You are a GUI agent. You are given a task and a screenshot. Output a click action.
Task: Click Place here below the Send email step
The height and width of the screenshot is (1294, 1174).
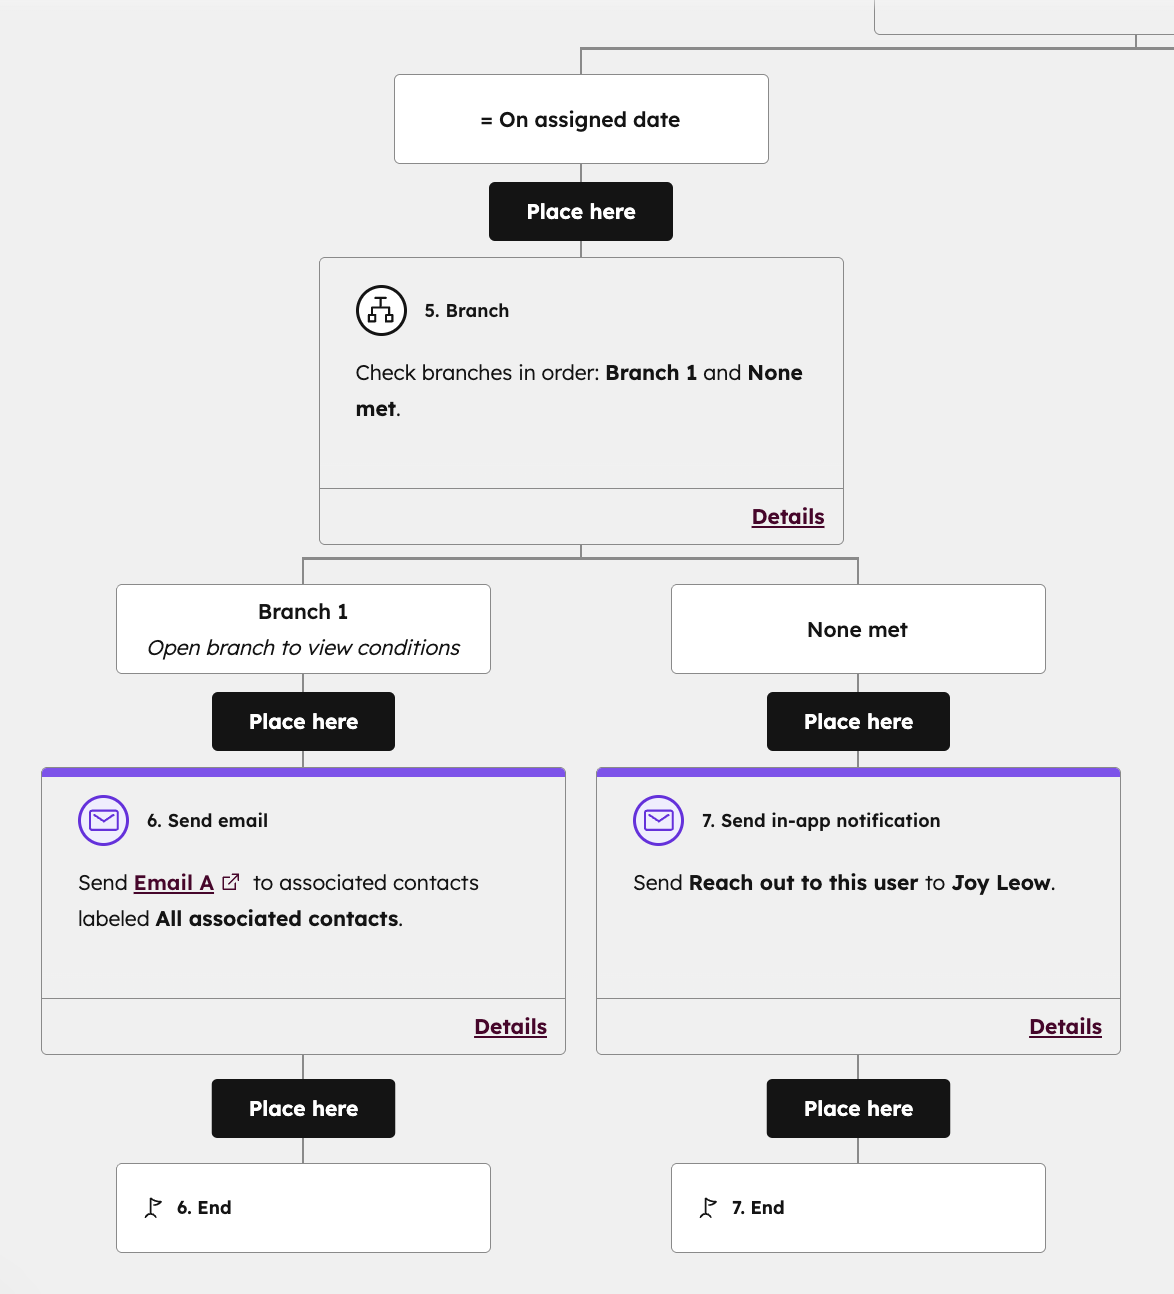click(303, 1108)
